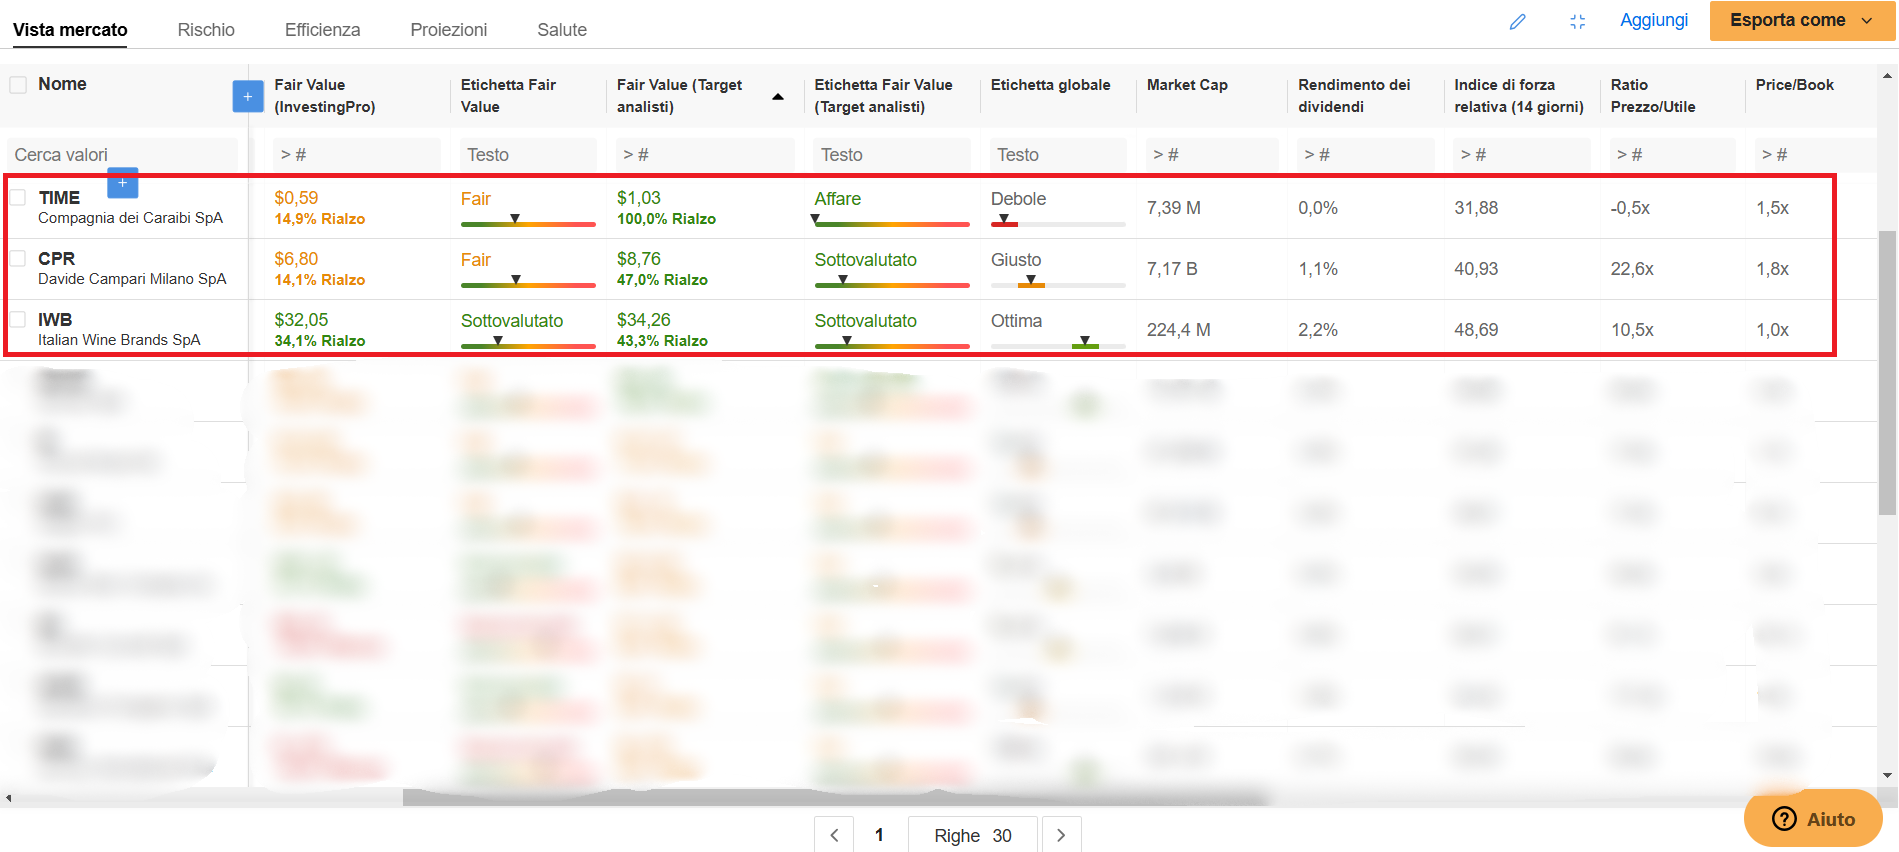Open the IWB ticker link

pos(55,320)
